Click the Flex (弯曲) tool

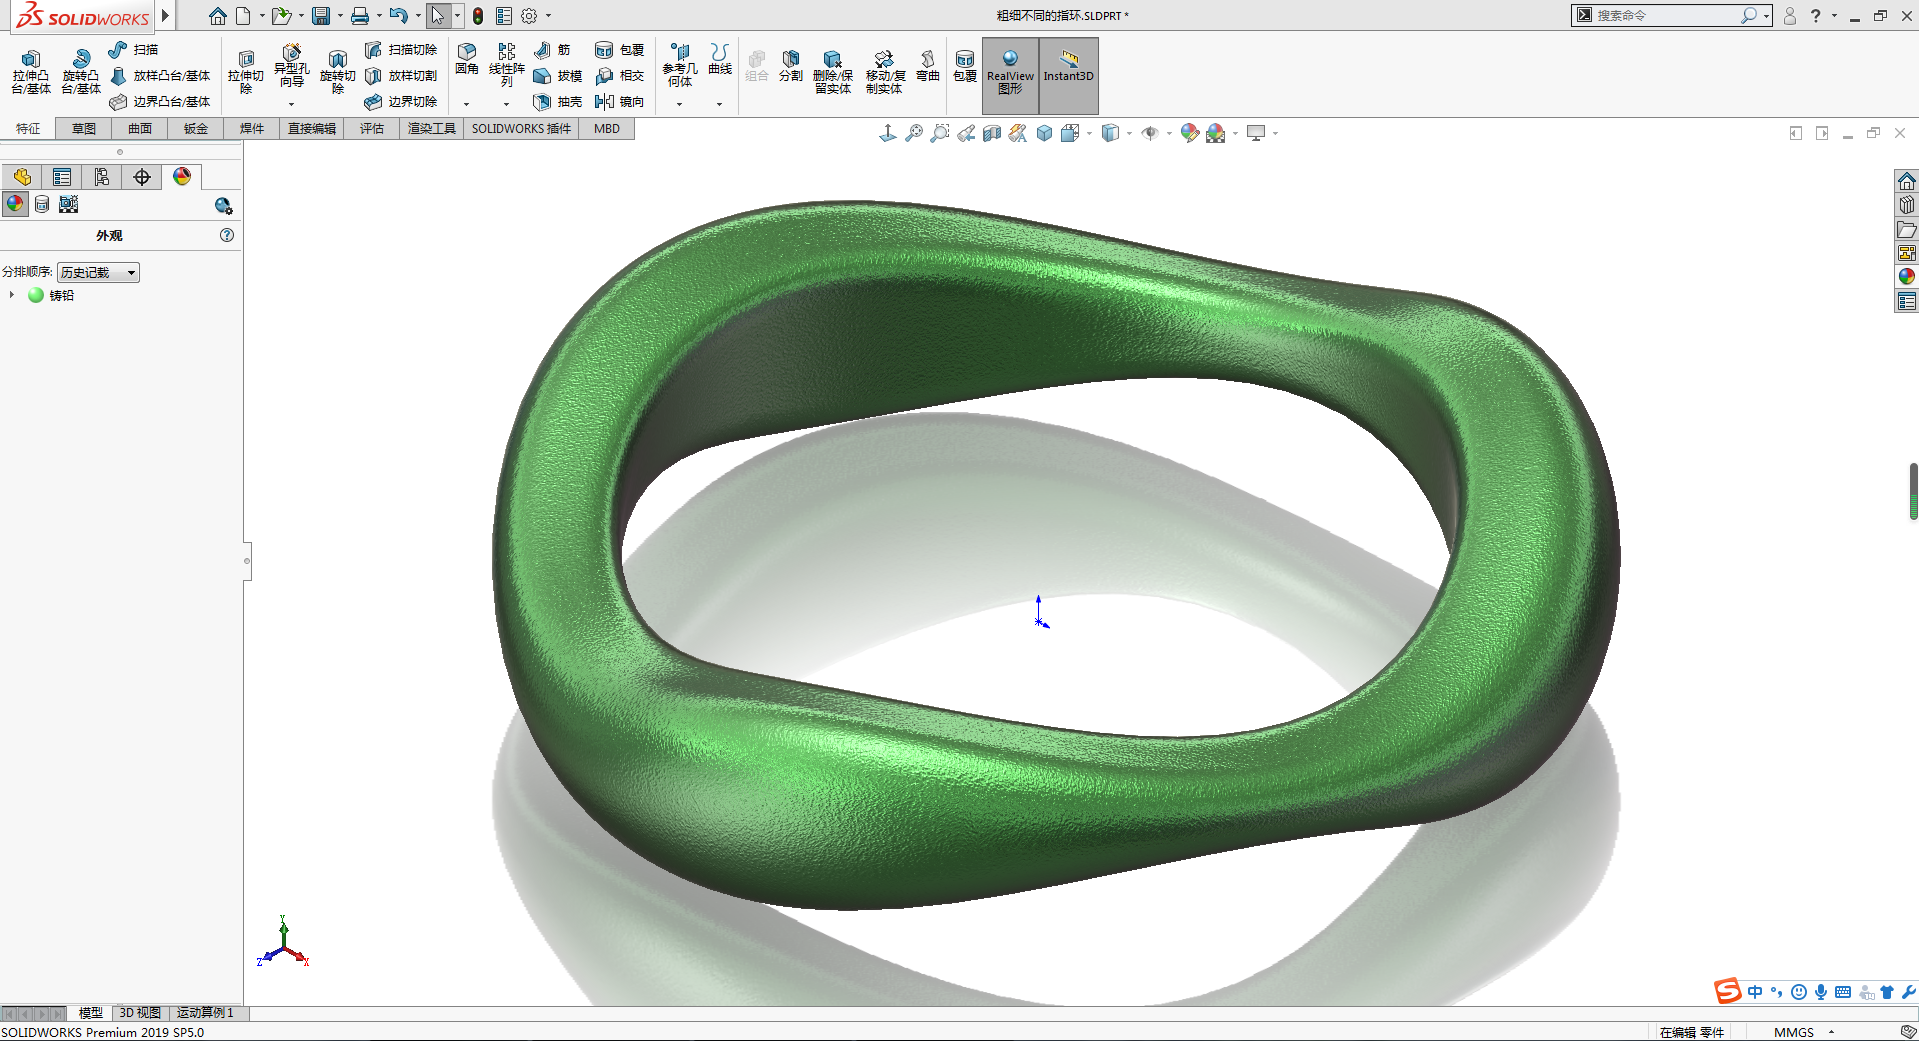pos(928,66)
